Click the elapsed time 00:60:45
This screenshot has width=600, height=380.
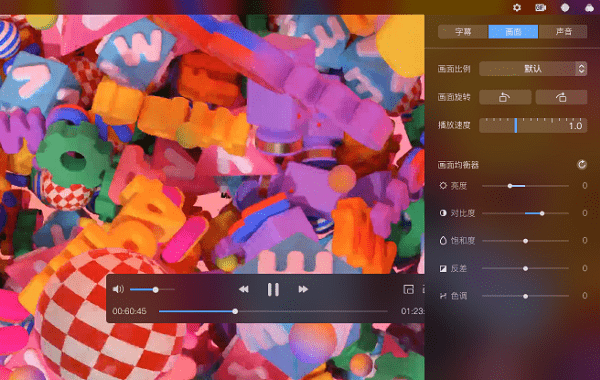tap(129, 311)
